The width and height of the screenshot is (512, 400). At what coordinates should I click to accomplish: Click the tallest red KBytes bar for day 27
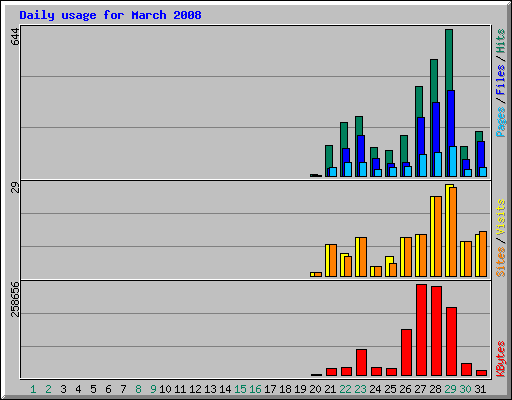421,330
